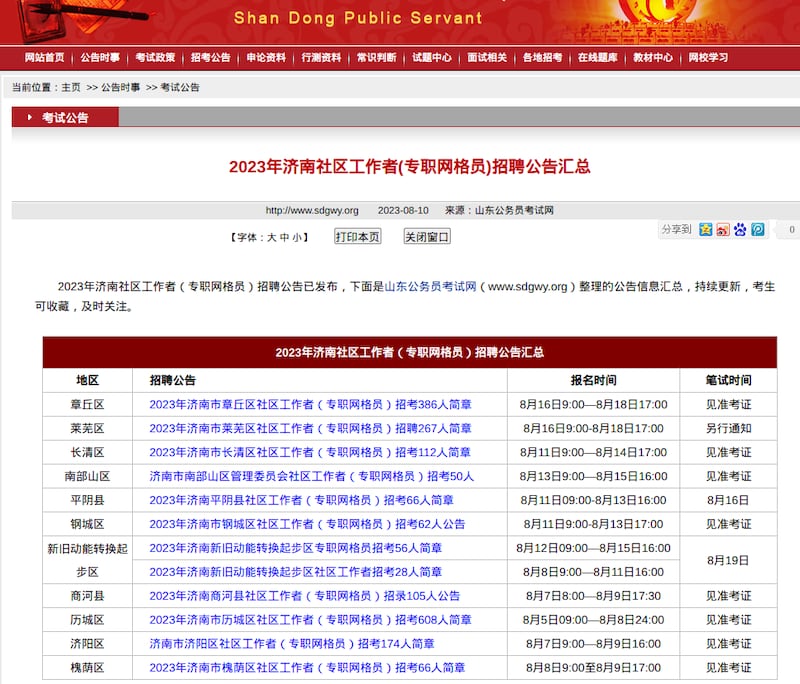Open the 历城区 608人简章 link
The width and height of the screenshot is (800, 684).
click(x=310, y=620)
